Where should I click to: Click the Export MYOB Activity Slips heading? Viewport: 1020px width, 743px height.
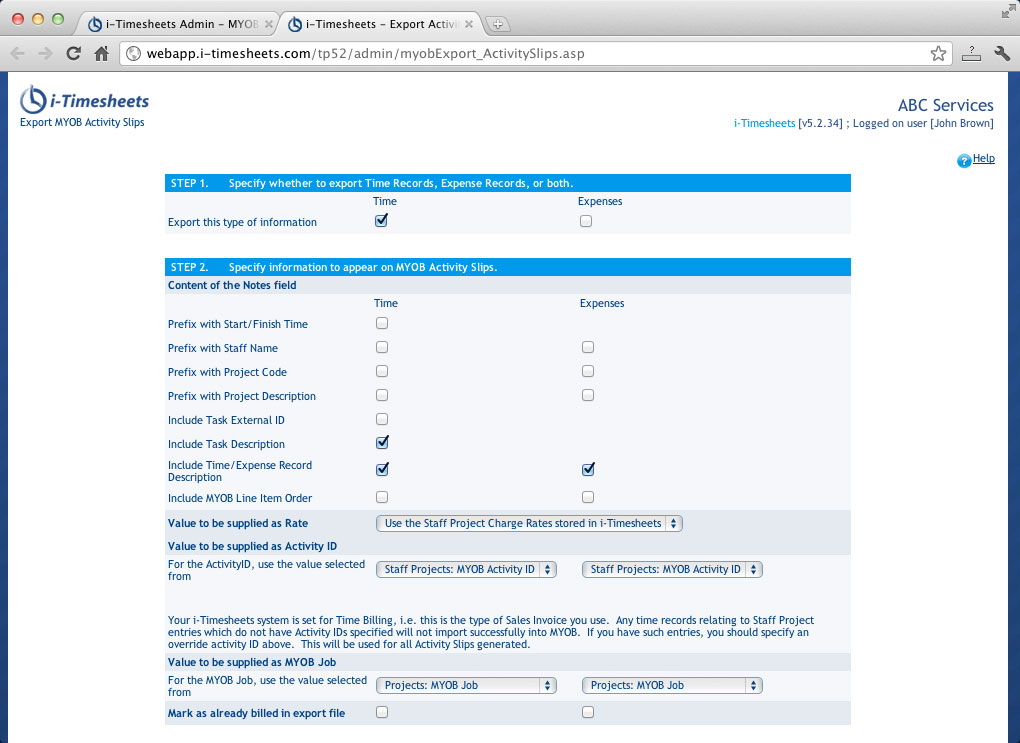[x=82, y=122]
